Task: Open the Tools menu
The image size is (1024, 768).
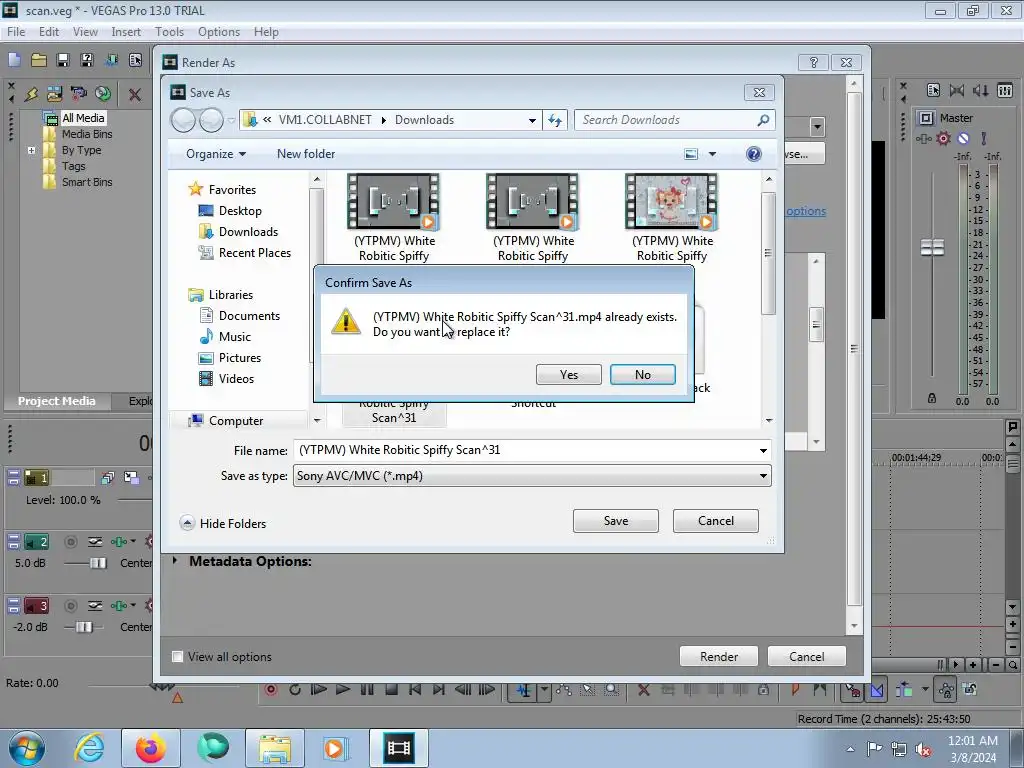Action: tap(169, 32)
